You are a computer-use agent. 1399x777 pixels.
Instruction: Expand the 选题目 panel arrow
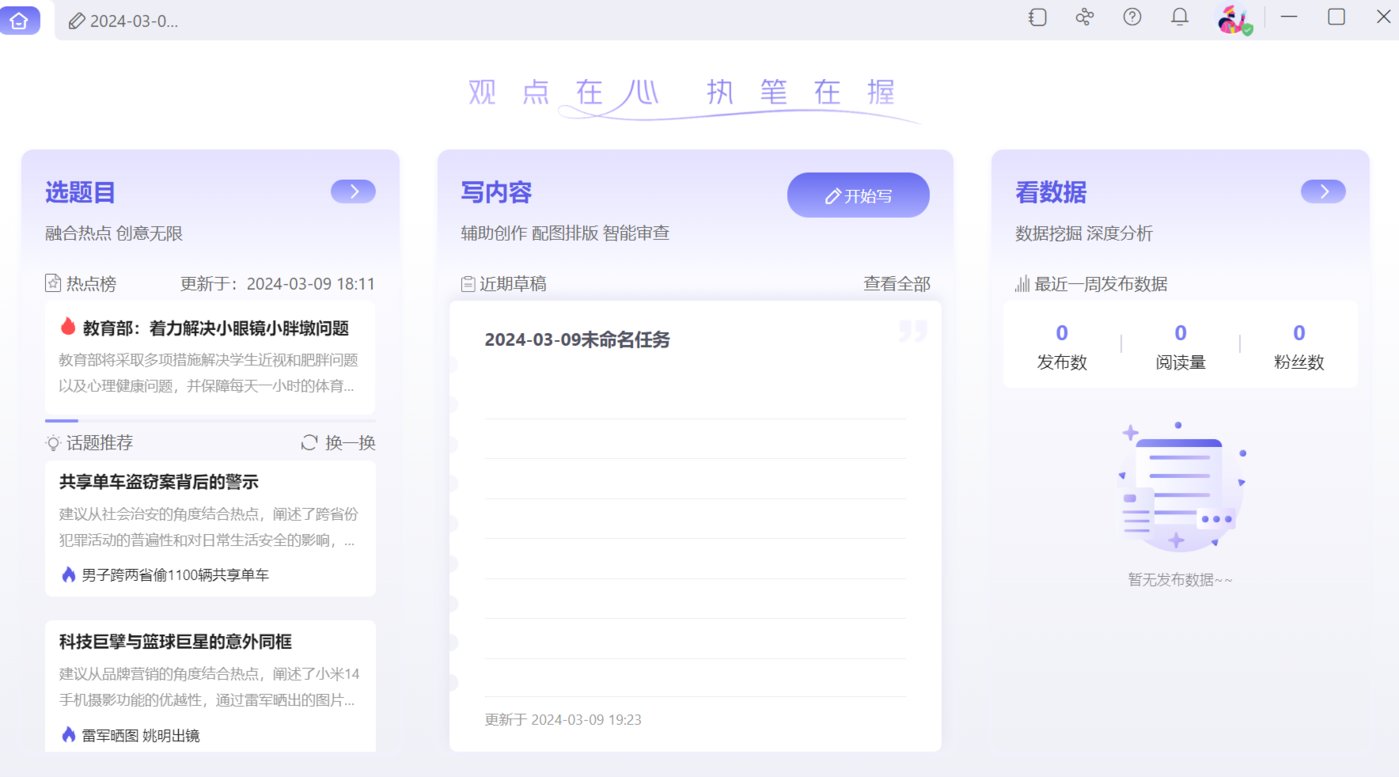[353, 191]
